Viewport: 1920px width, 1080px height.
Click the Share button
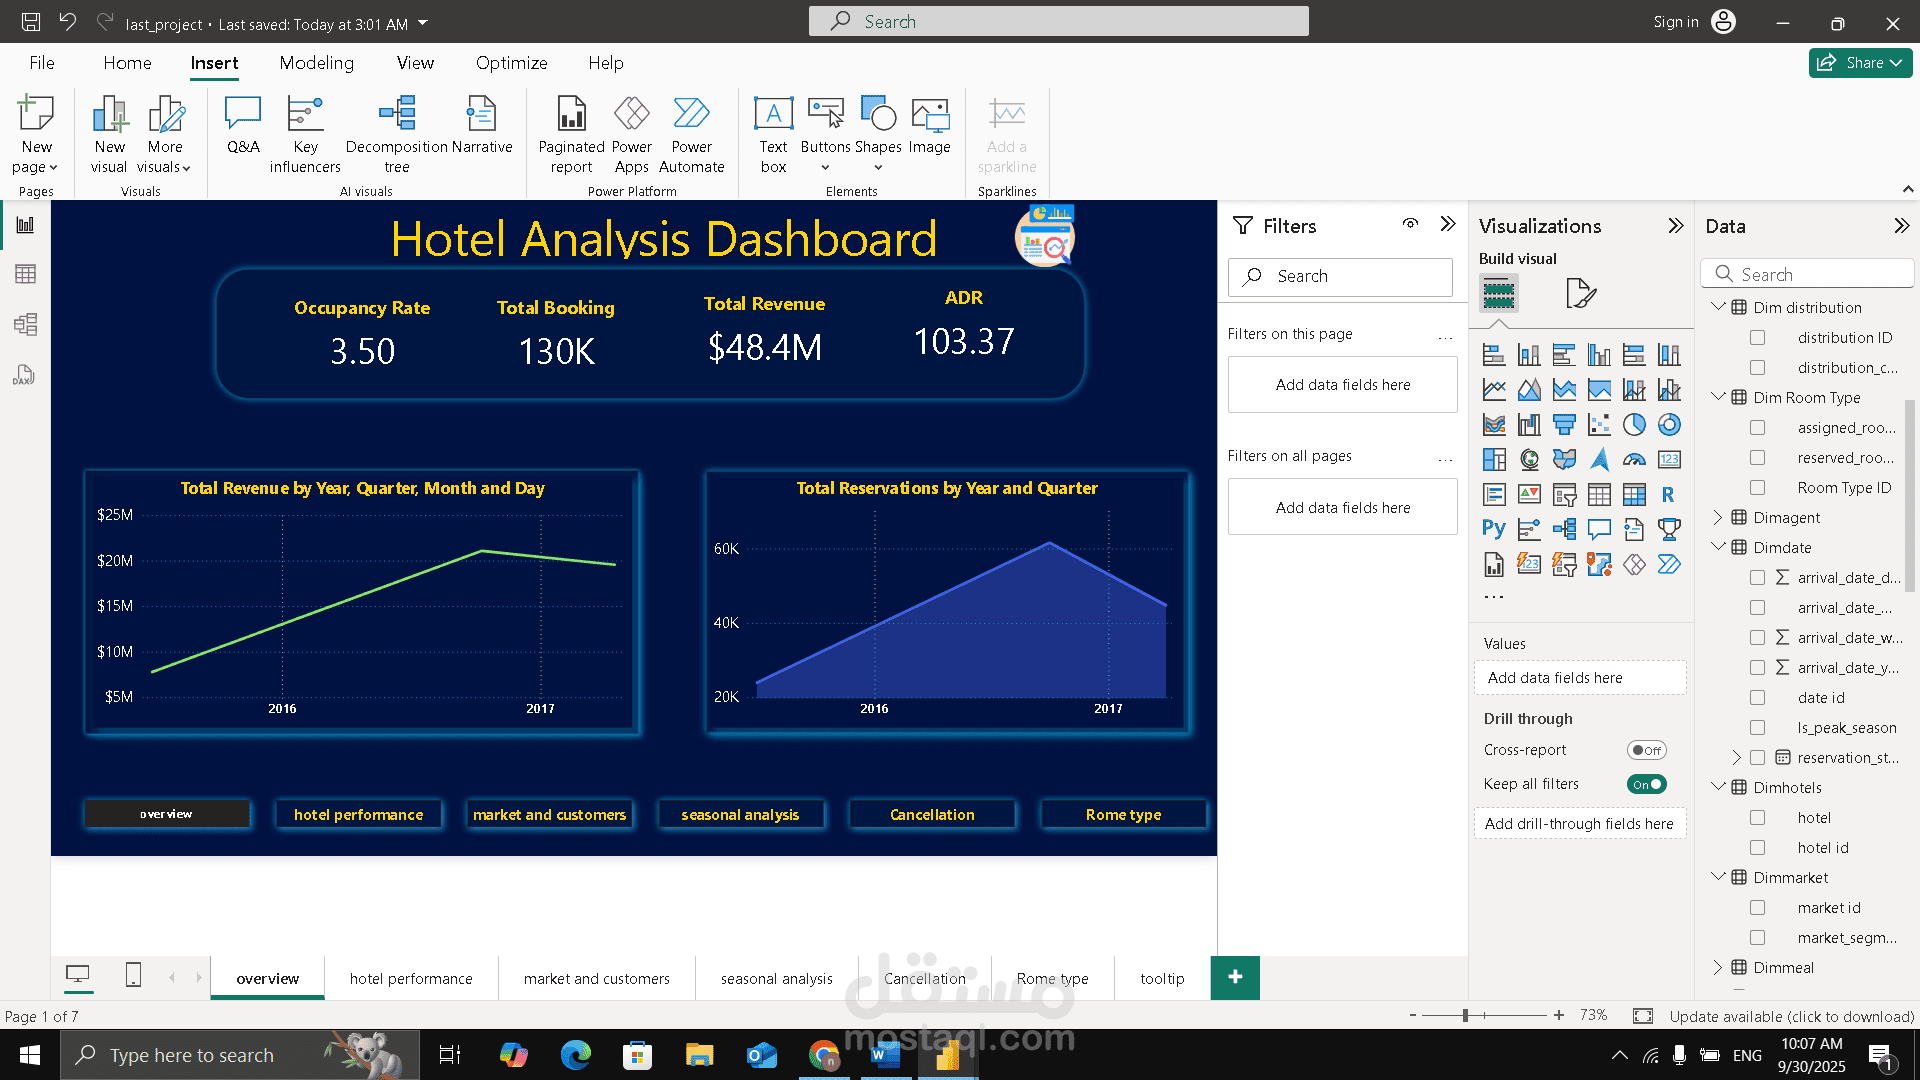click(x=1860, y=63)
